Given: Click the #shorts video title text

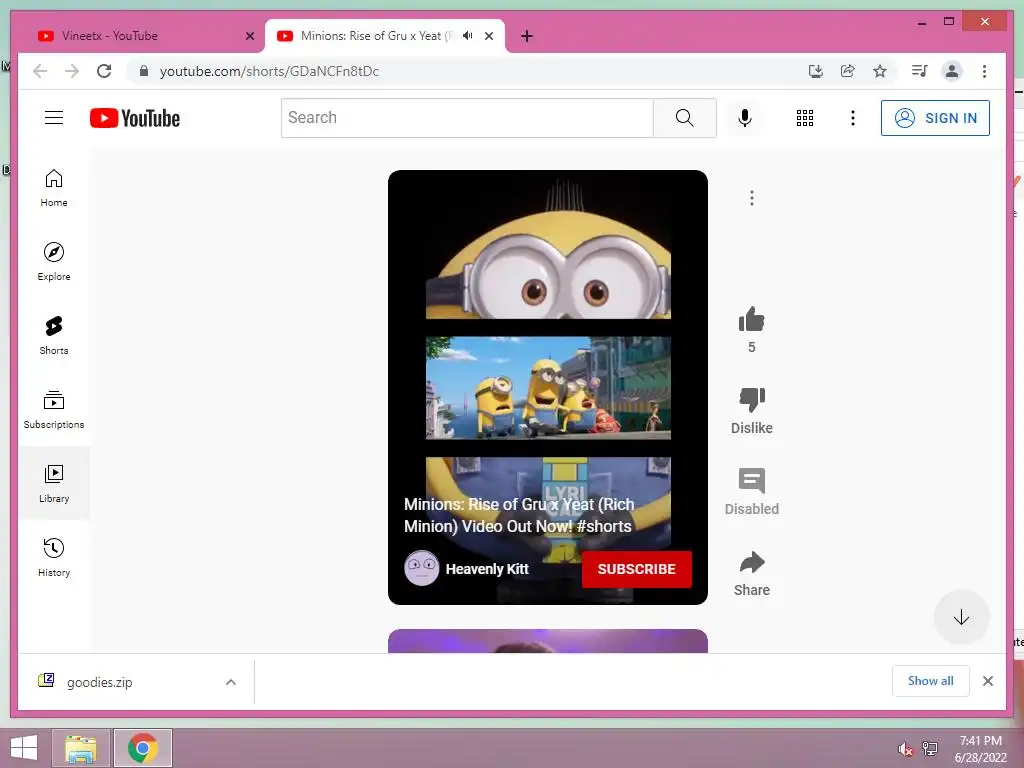Looking at the screenshot, I should click(519, 515).
